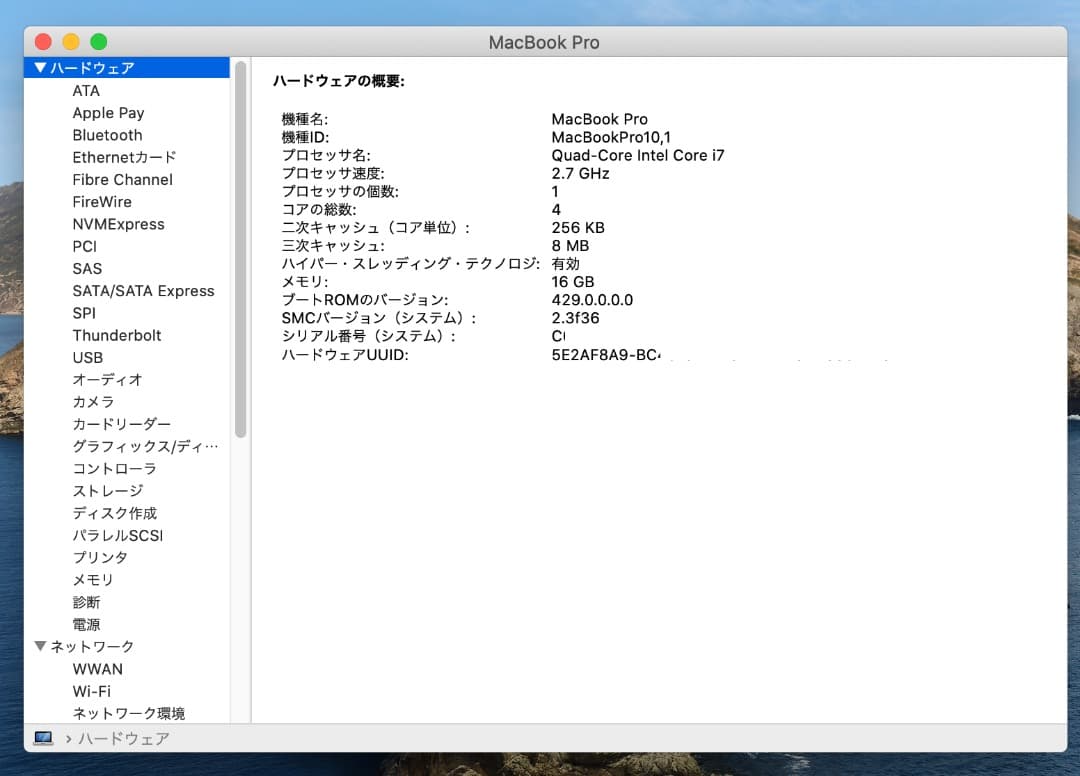Click boot ROM version 429.0.0.0.0
The height and width of the screenshot is (776, 1080).
pos(592,300)
